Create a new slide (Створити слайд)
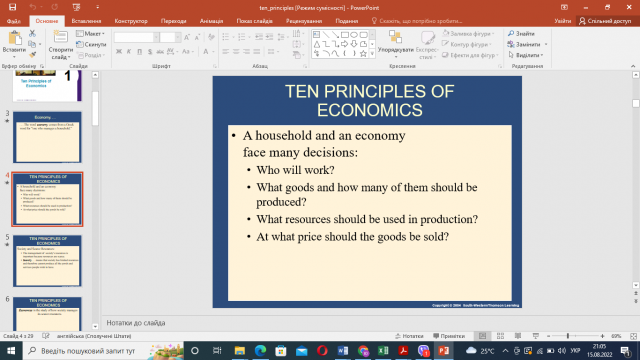Screen dimensions: 640x360 coord(60,45)
